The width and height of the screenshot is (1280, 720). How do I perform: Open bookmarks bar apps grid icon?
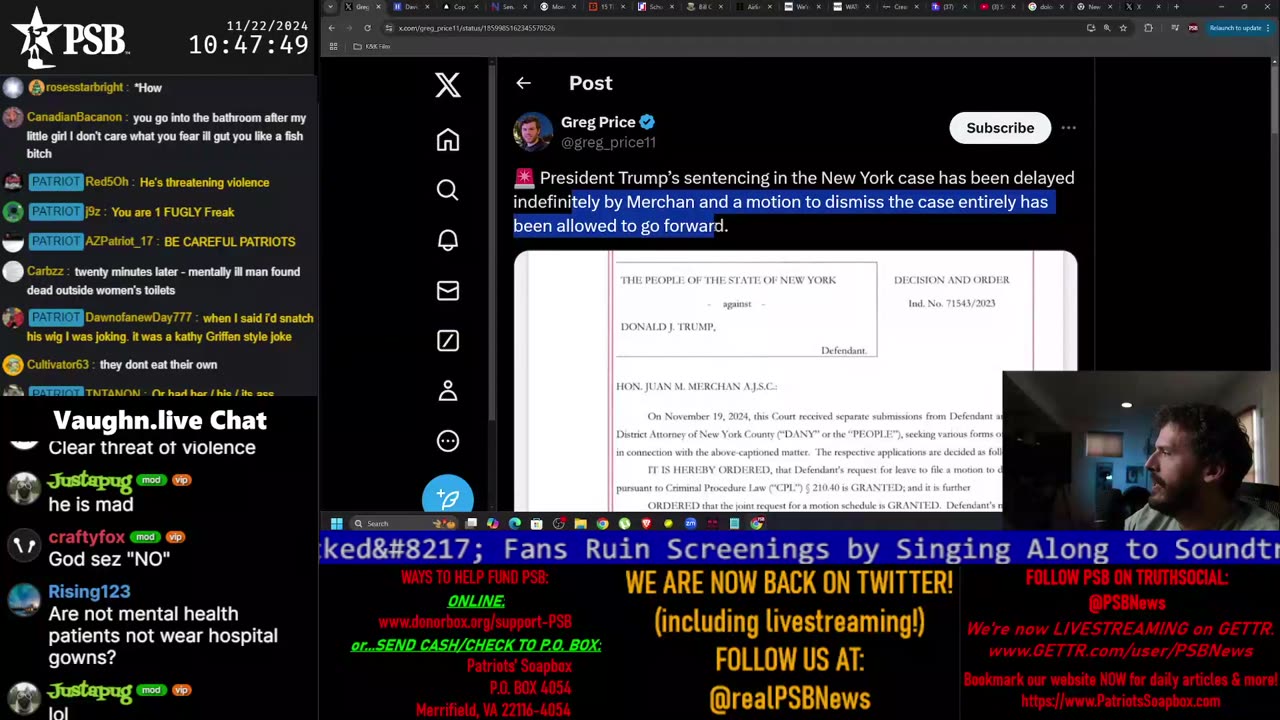[333, 46]
